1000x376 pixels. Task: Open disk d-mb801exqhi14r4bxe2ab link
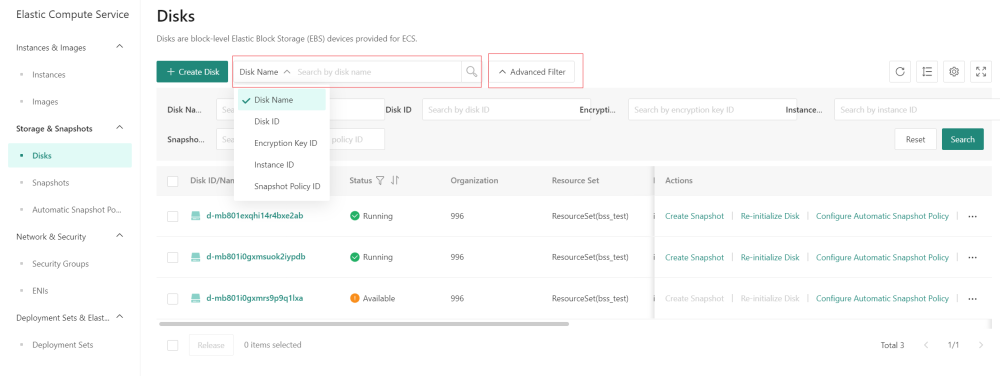point(255,215)
